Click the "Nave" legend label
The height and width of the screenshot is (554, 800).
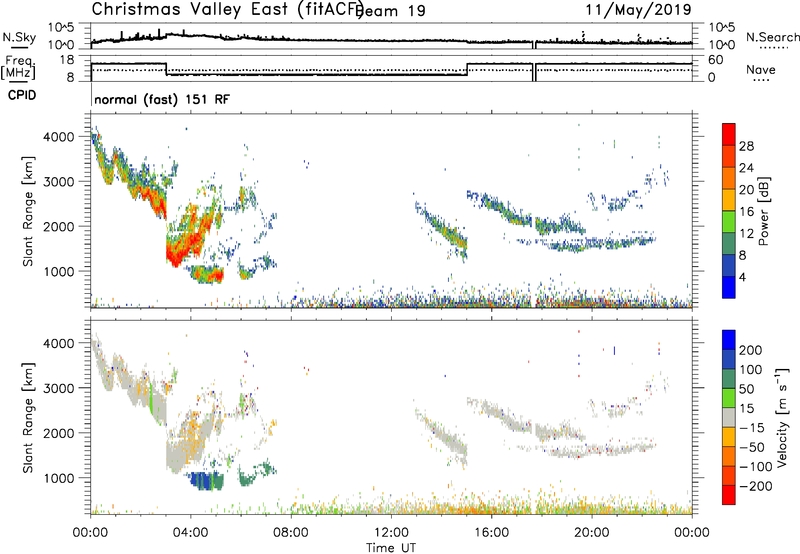tap(761, 69)
